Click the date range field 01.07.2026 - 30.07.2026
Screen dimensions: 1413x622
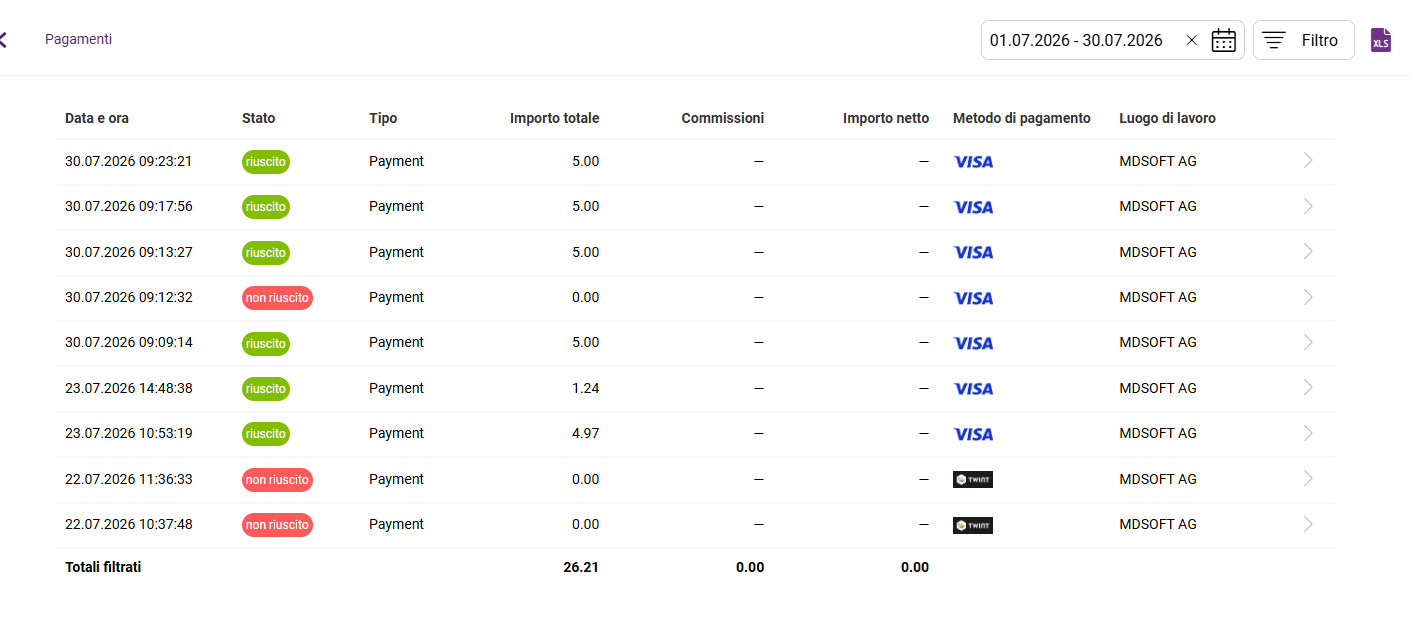pyautogui.click(x=1112, y=40)
